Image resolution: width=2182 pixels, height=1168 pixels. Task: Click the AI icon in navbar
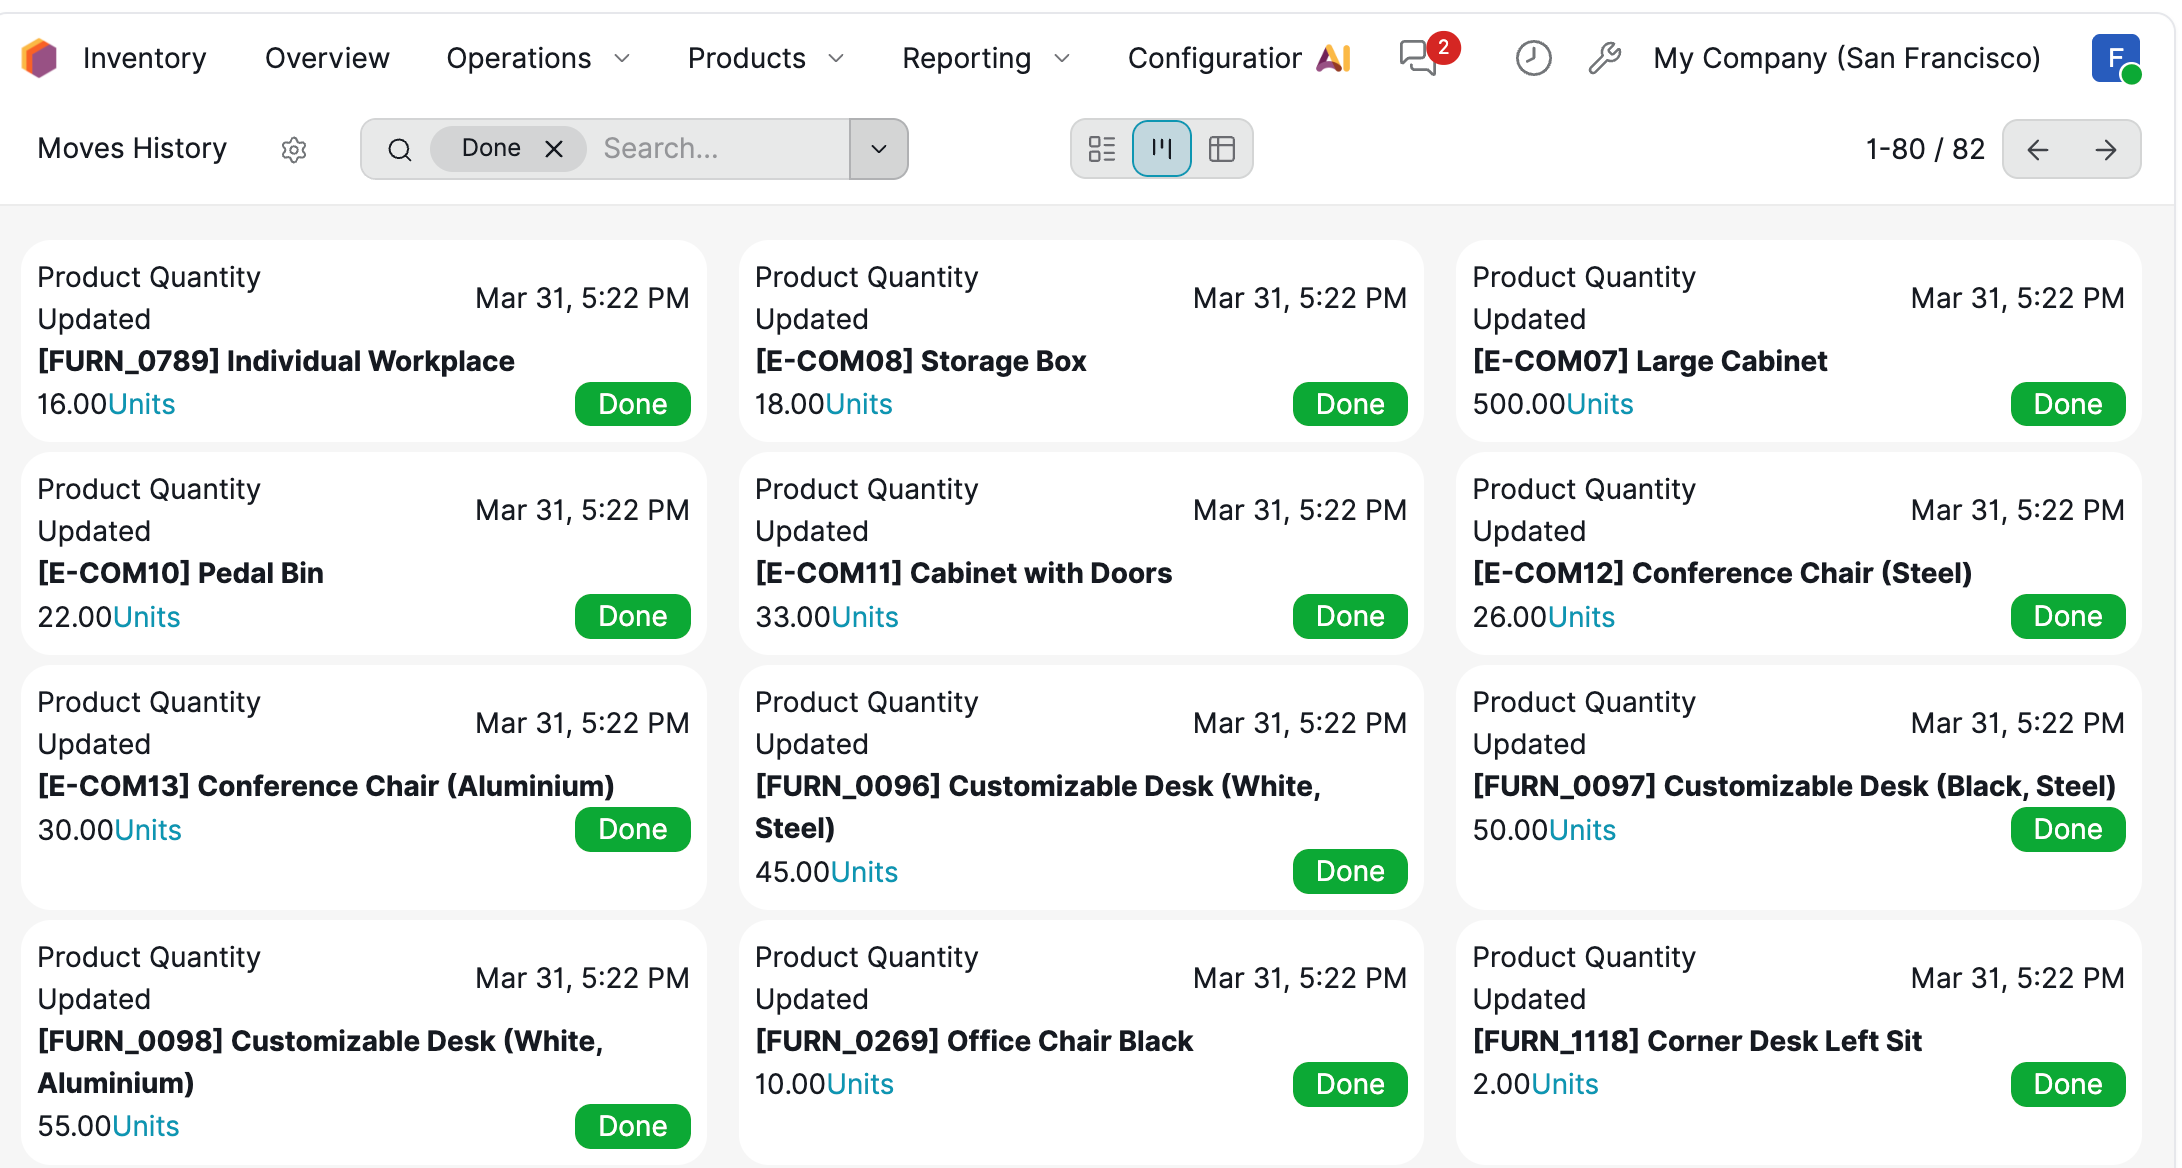(x=1334, y=58)
